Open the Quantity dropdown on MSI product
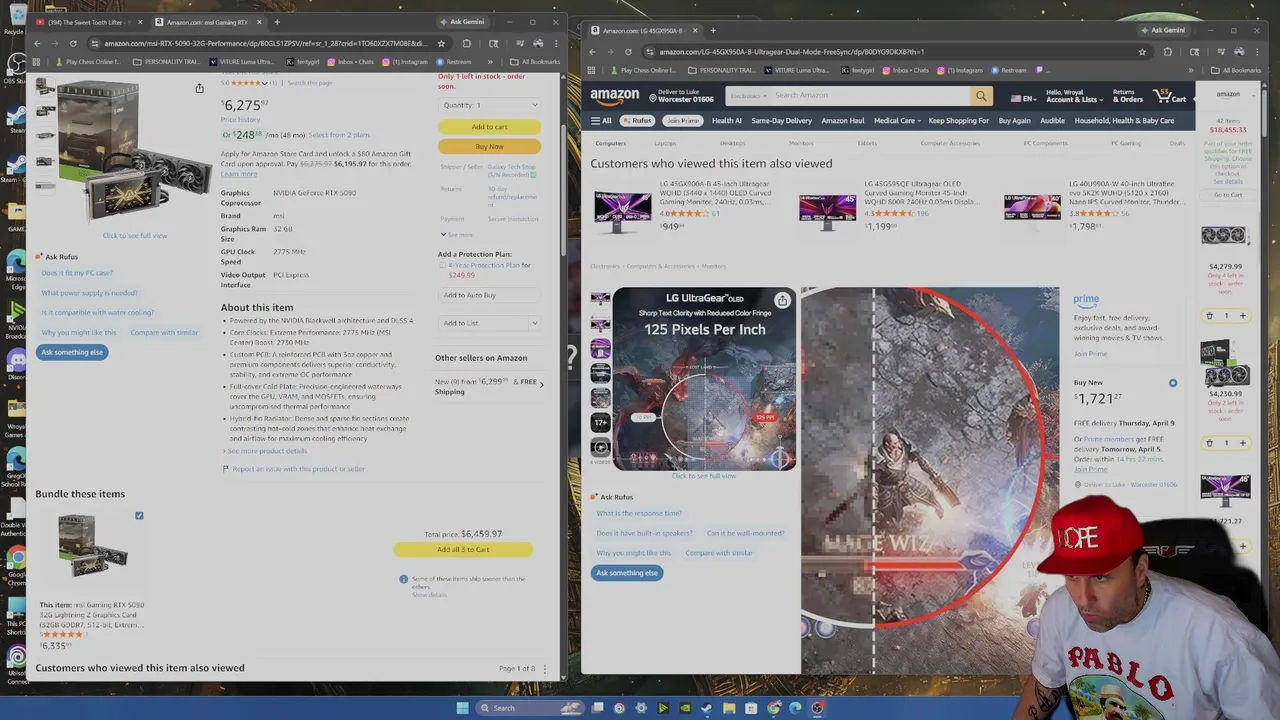This screenshot has width=1280, height=720. 489,105
